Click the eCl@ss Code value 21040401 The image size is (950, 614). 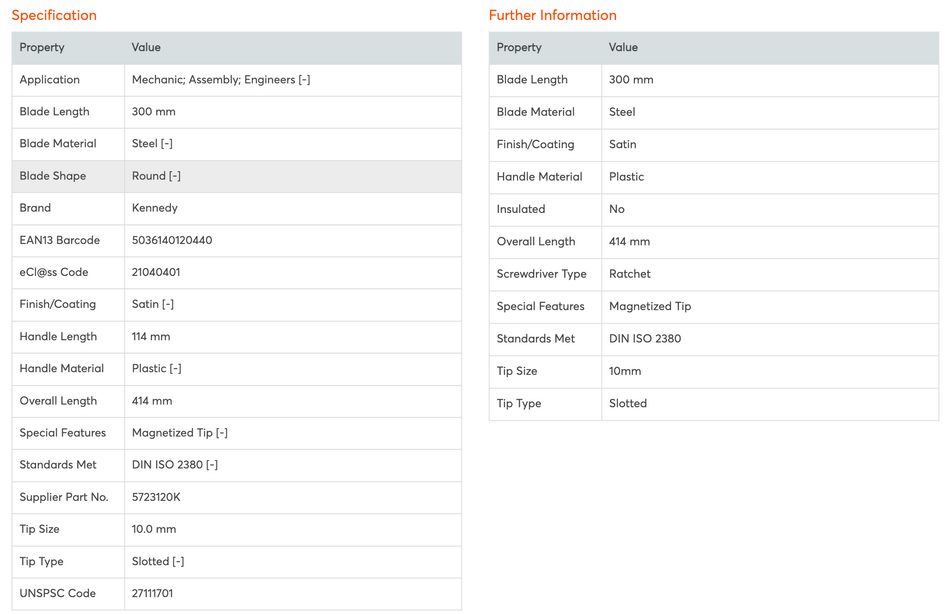tap(156, 272)
